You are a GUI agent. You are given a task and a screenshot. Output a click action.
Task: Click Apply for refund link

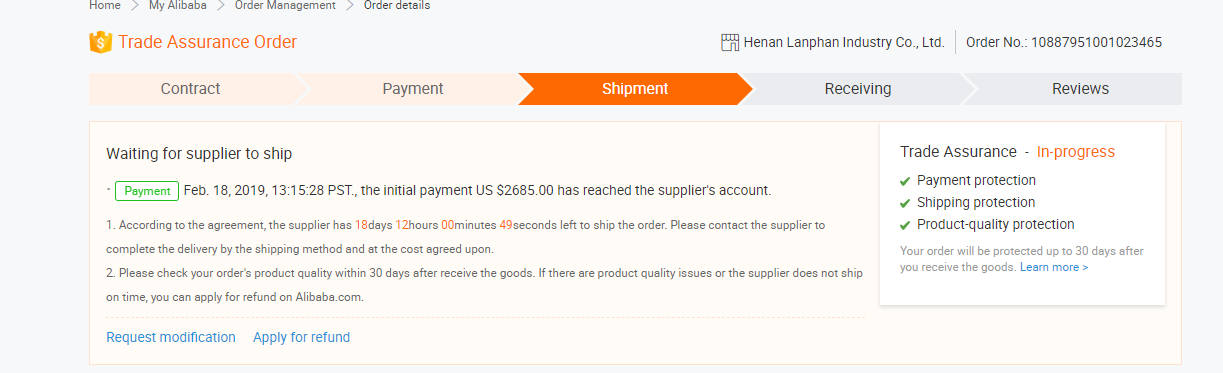pyautogui.click(x=301, y=337)
